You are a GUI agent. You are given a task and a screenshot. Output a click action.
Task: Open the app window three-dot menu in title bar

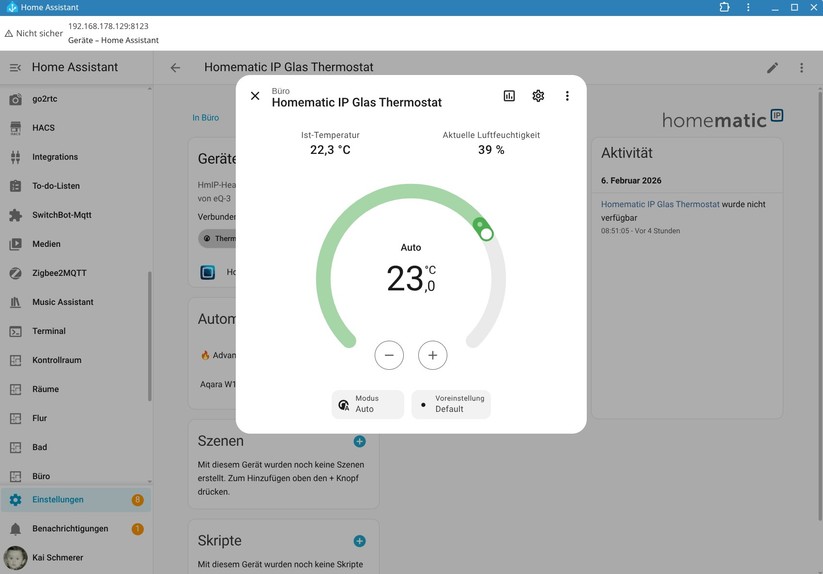[748, 7]
